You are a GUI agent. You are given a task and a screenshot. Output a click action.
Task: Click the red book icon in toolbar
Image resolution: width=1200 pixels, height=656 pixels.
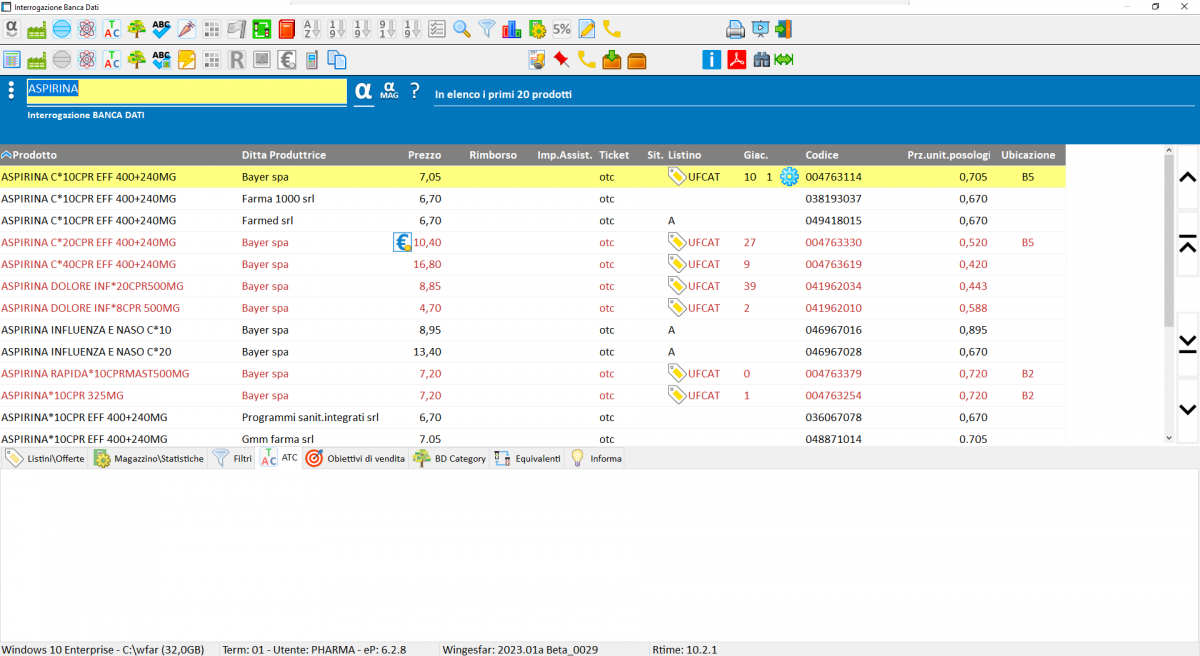tap(287, 29)
